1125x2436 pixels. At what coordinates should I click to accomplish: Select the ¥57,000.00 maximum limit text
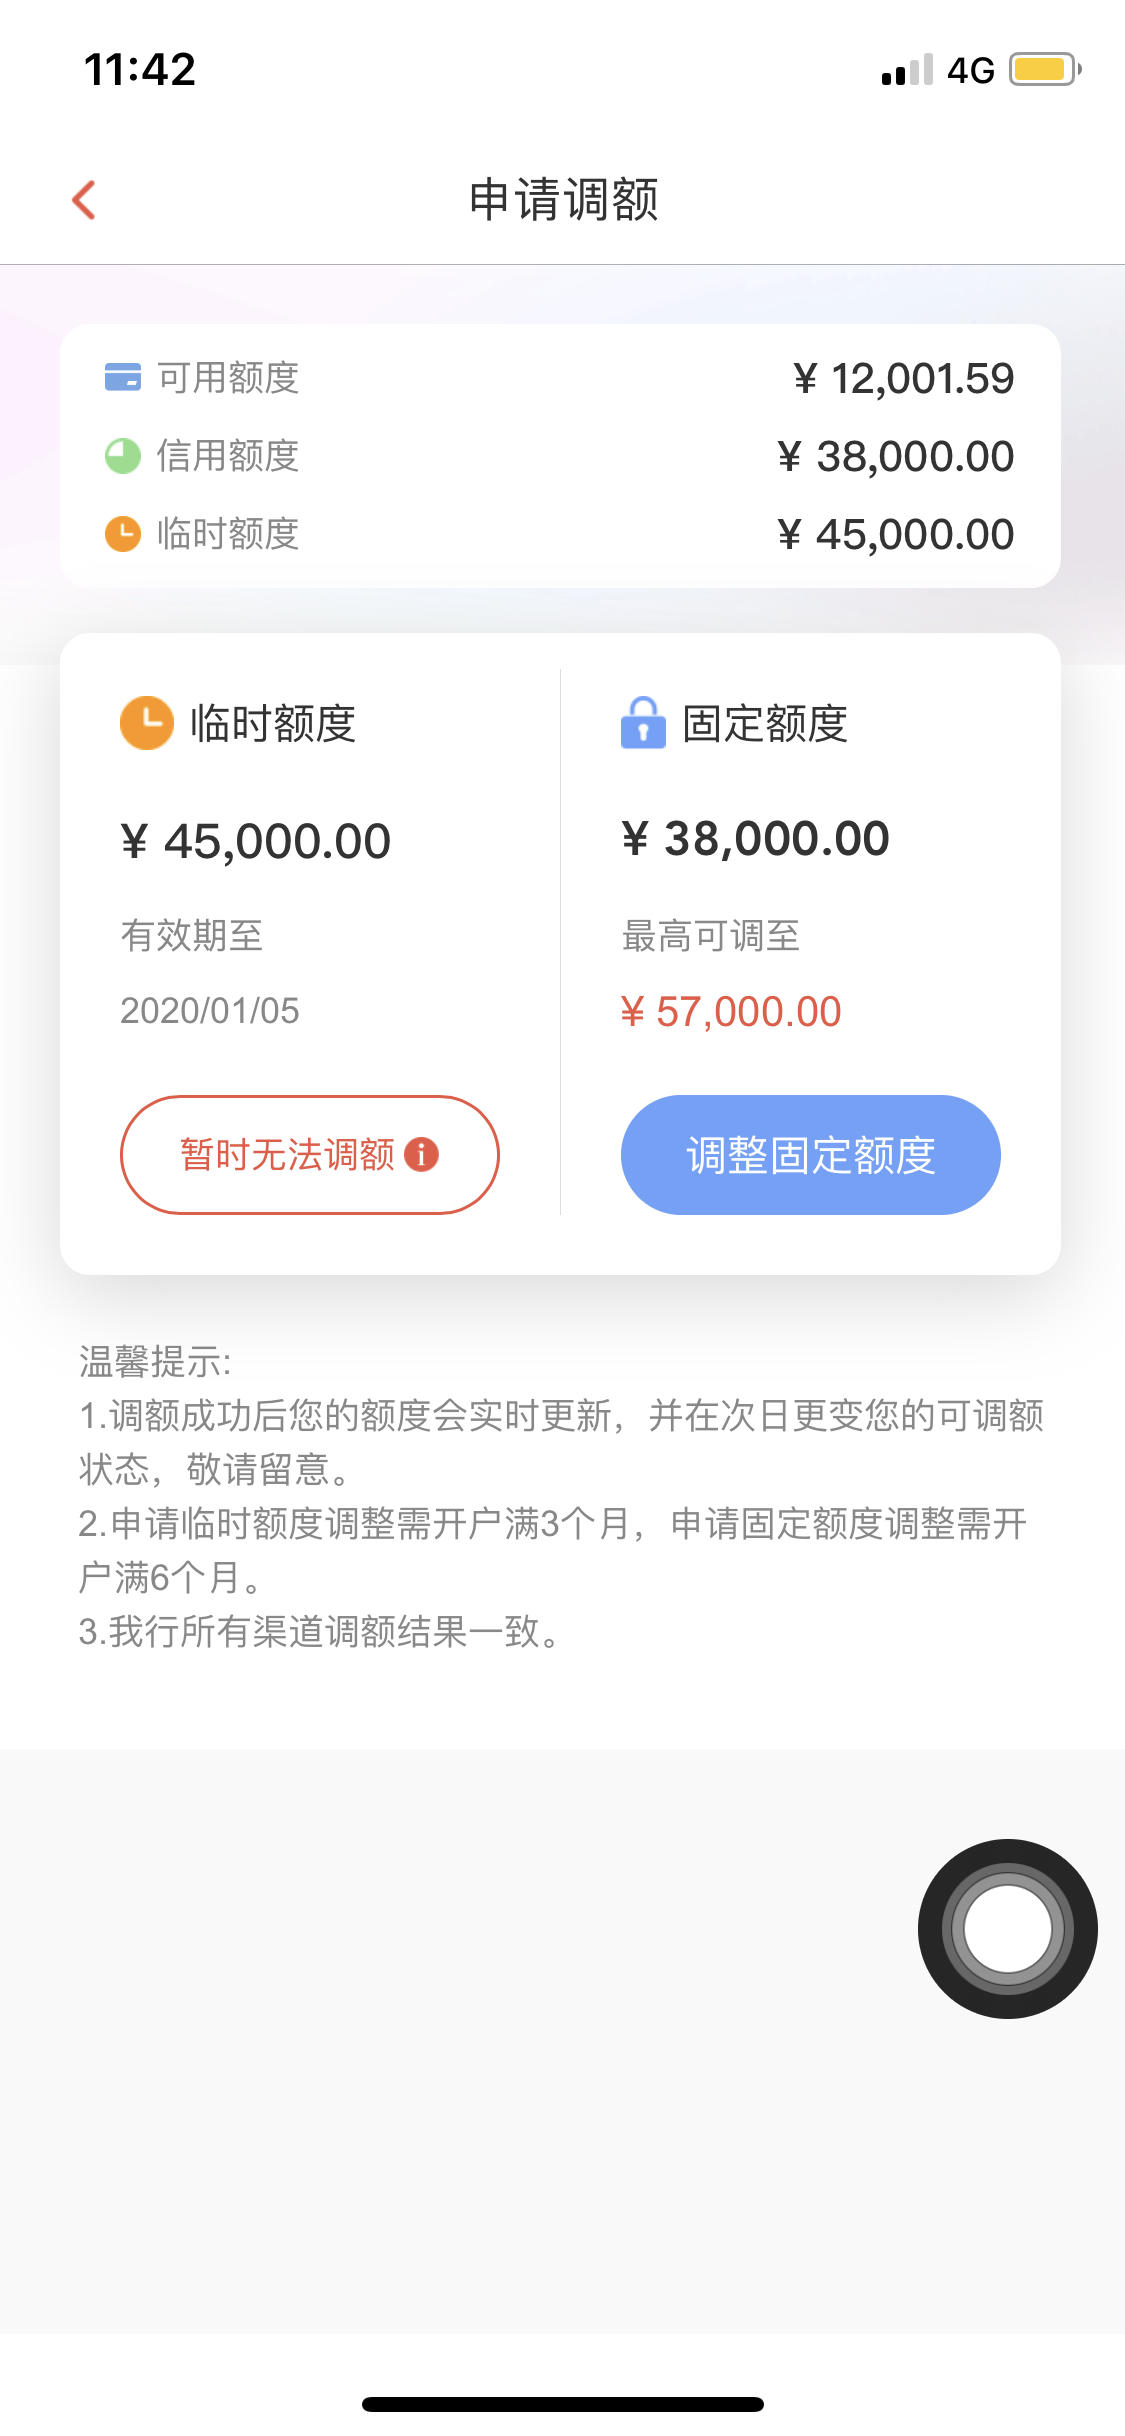point(731,1012)
